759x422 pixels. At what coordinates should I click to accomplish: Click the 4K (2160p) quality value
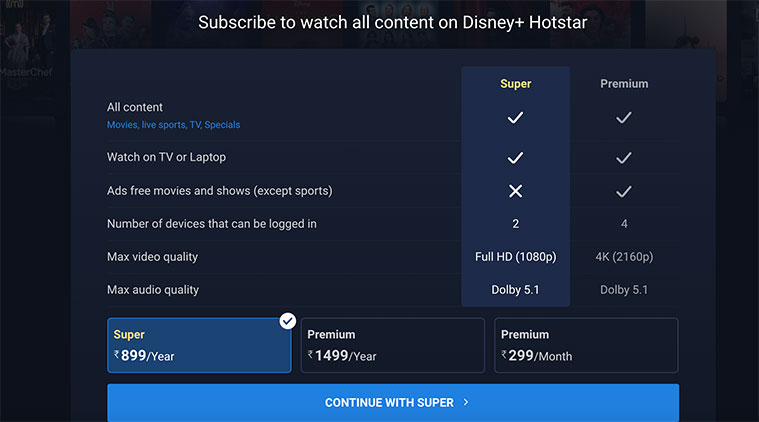point(624,257)
